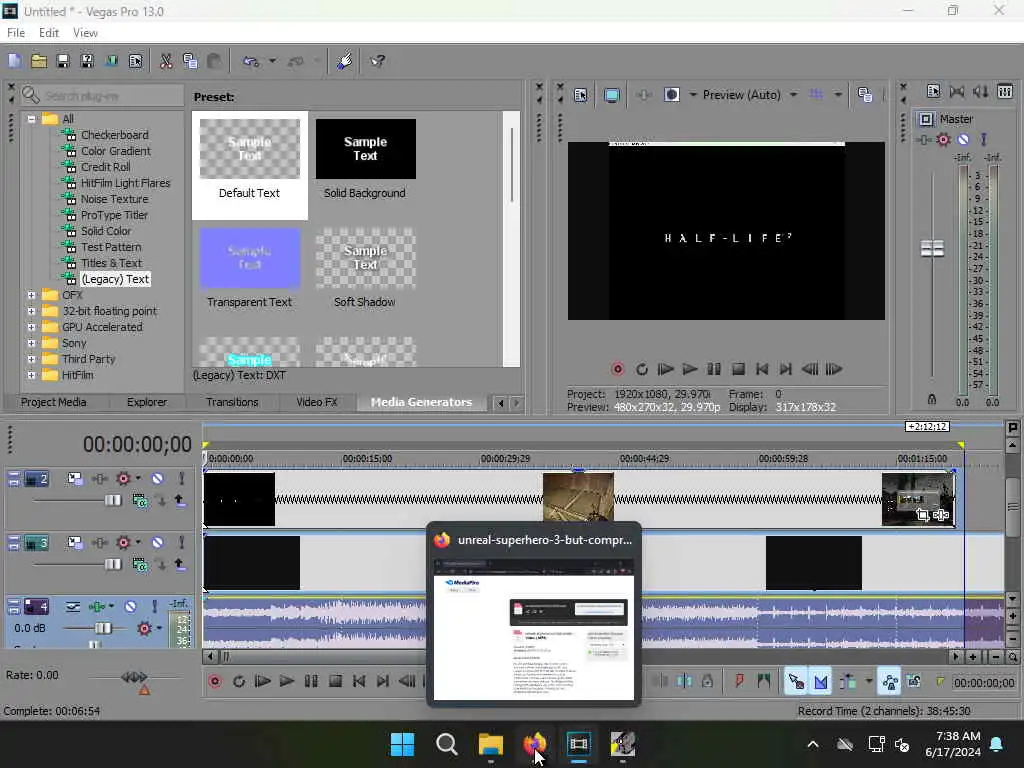This screenshot has width=1024, height=768.
Task: Select the Solid Background preset
Action: [365, 159]
